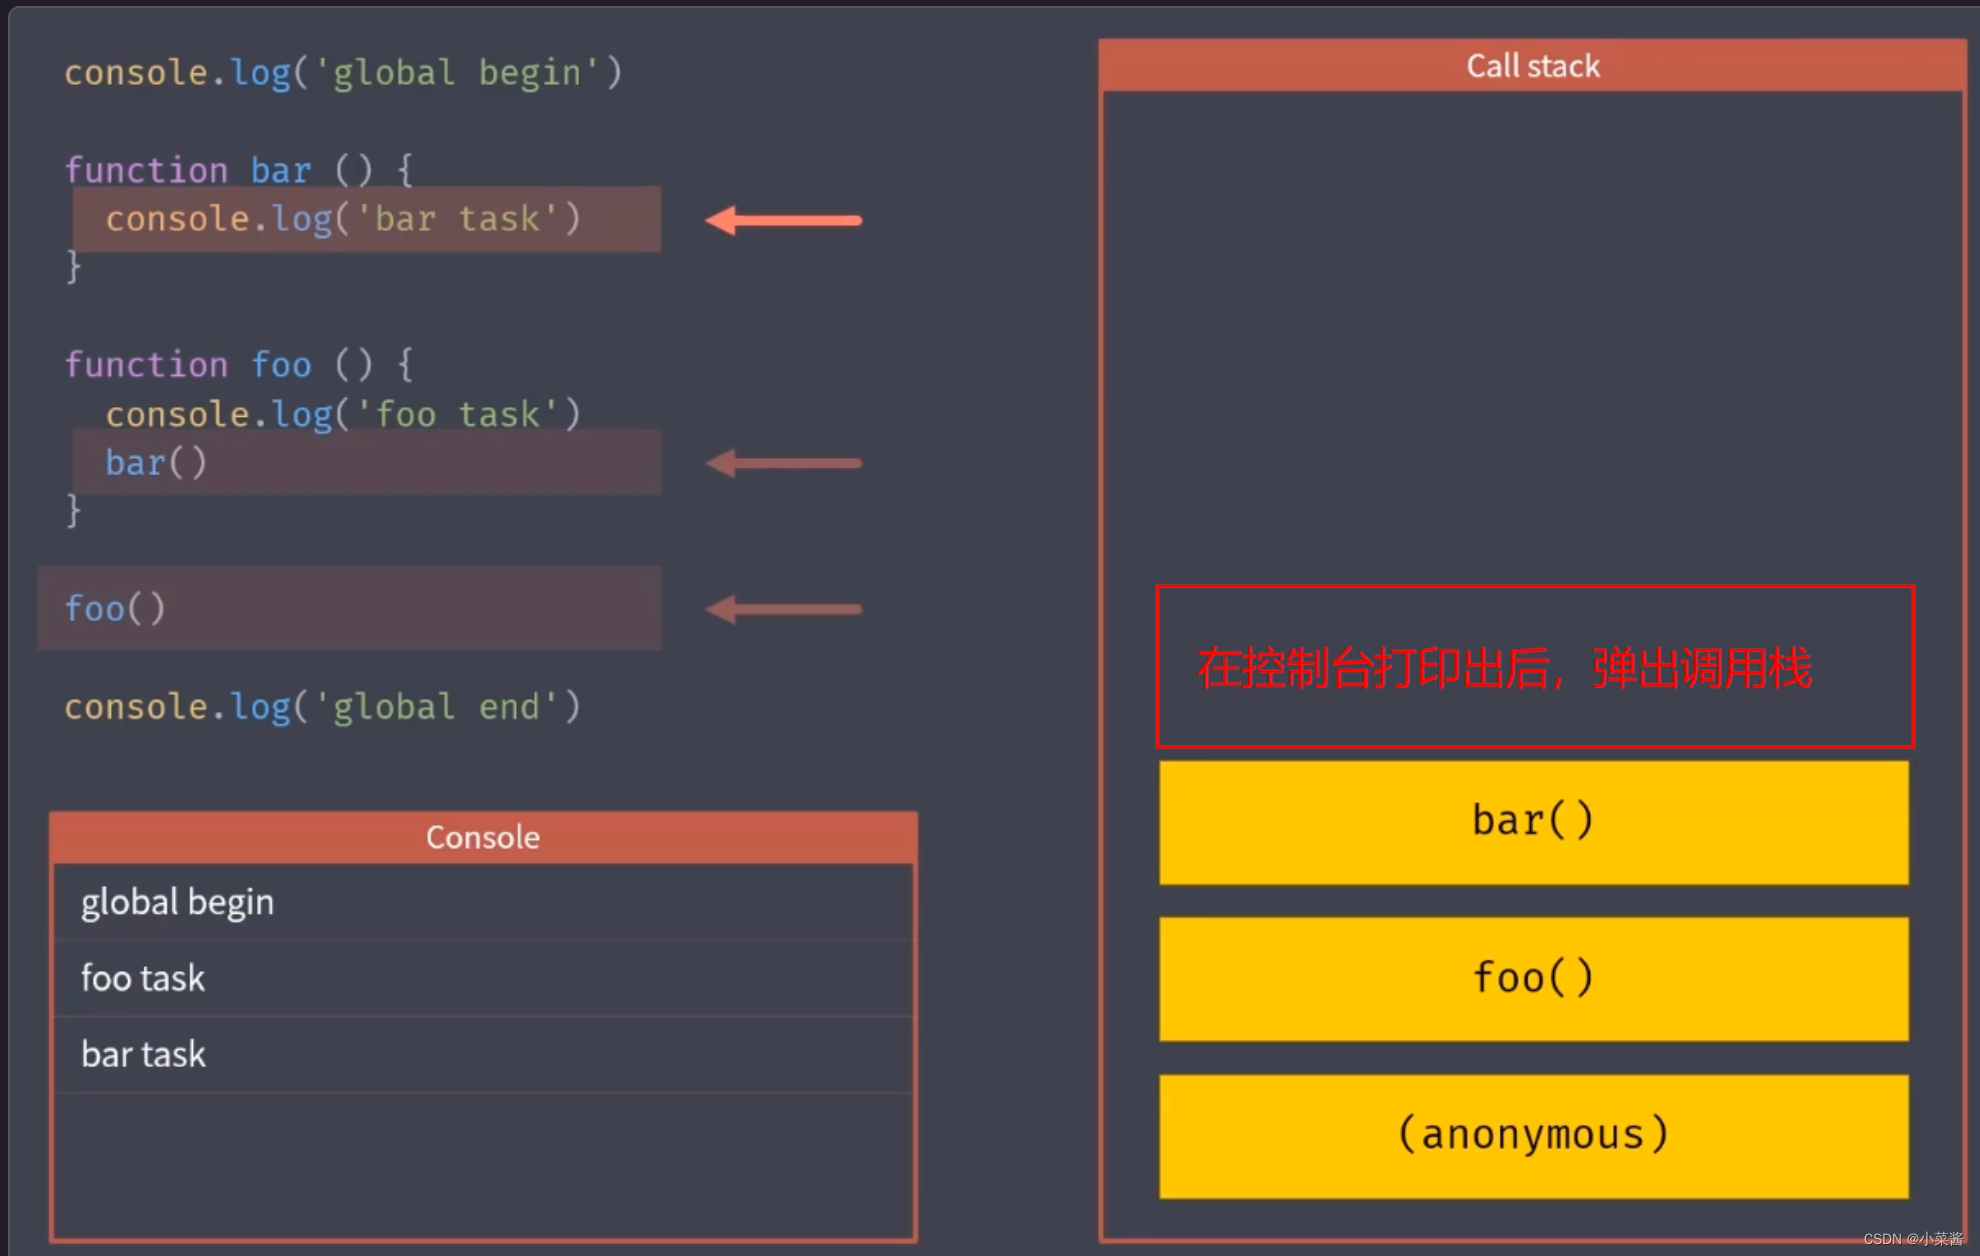The width and height of the screenshot is (1980, 1256).
Task: Click the 'function foo () {' declaration line
Action: pos(238,365)
